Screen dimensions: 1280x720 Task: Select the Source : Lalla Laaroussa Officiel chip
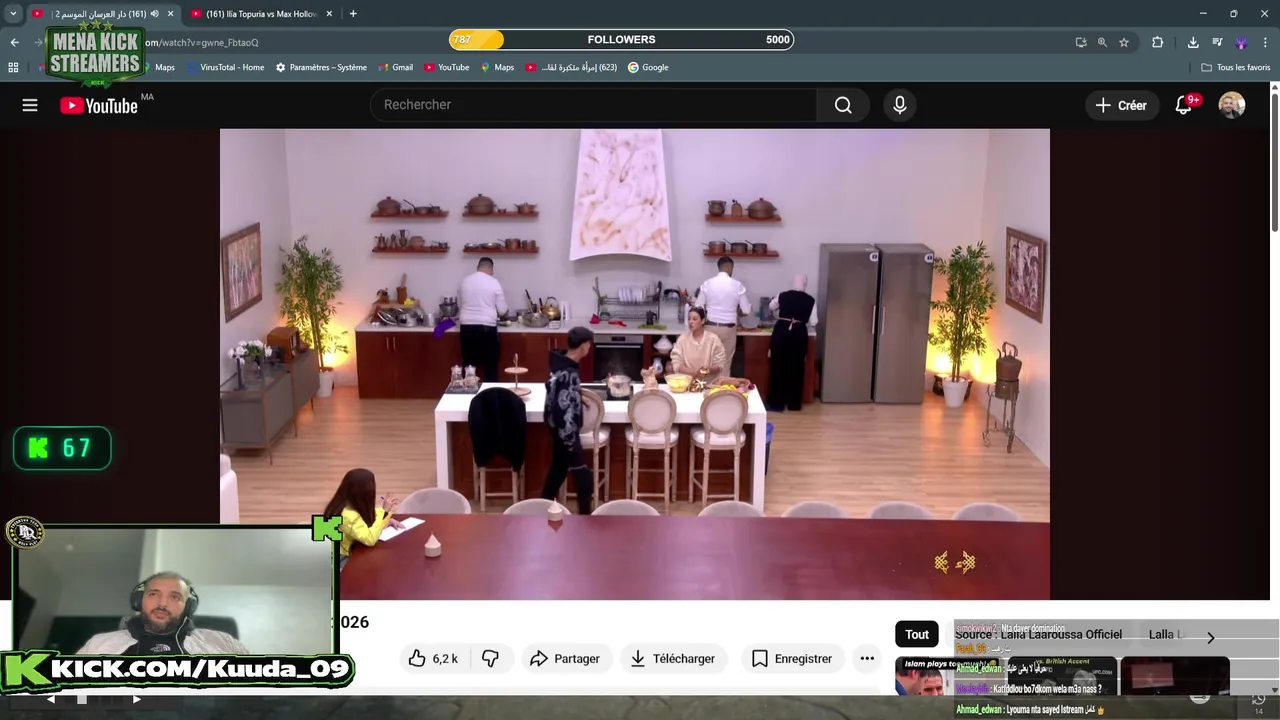[1038, 634]
